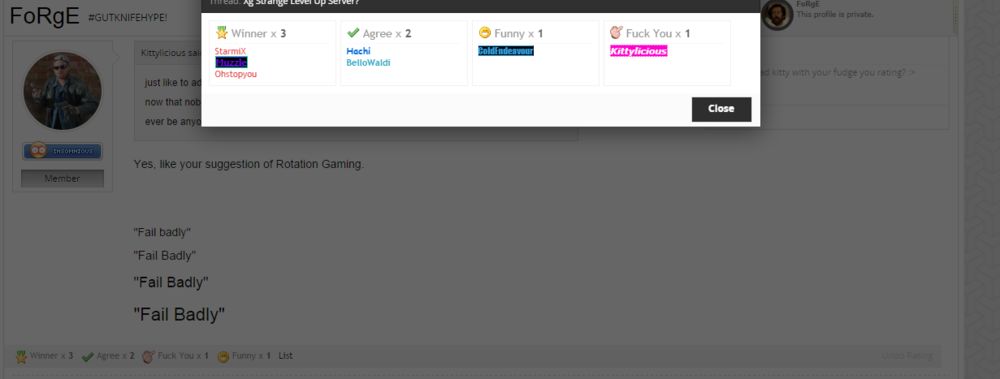Click the Funny smiley icon in dialog
The width and height of the screenshot is (1000, 379).
(x=485, y=33)
